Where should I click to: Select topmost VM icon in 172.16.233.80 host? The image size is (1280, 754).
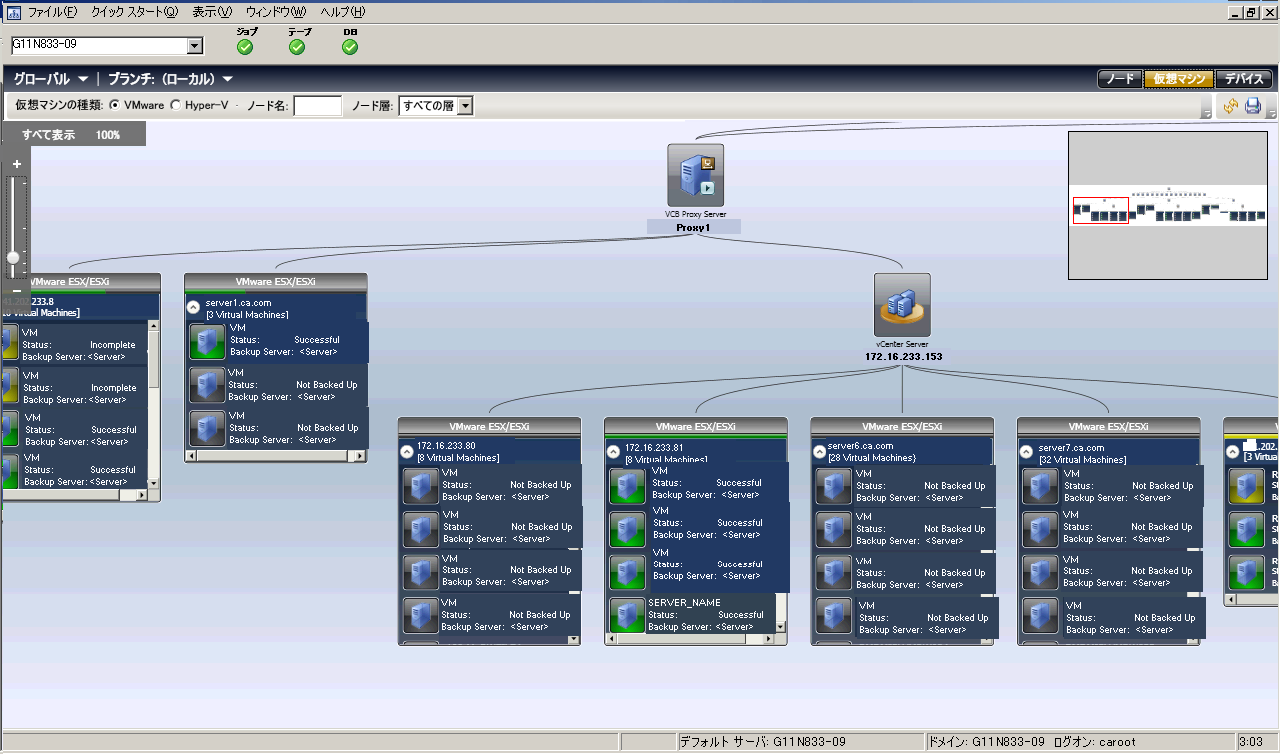[421, 486]
